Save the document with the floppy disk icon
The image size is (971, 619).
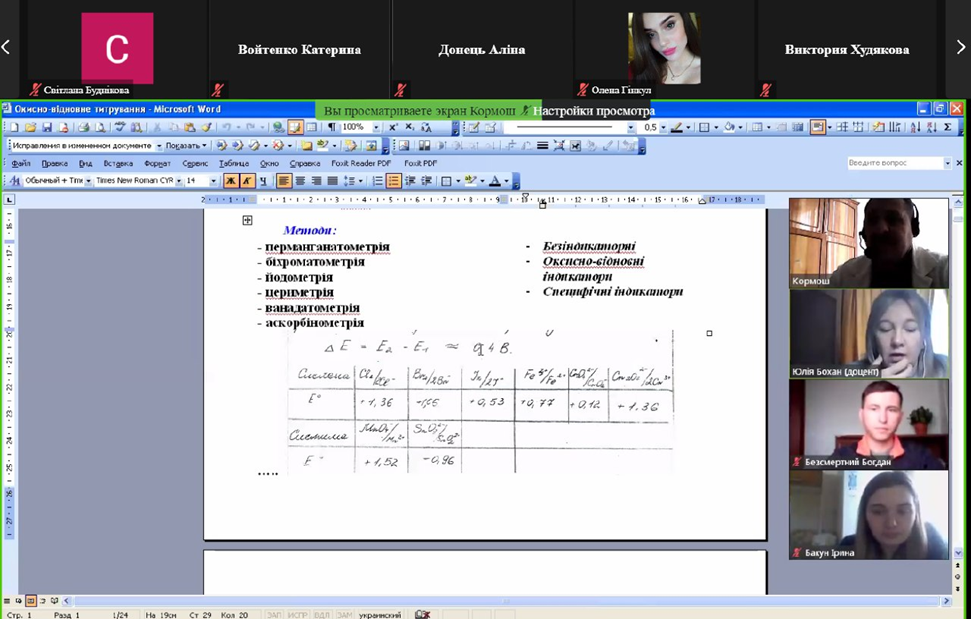tap(46, 128)
